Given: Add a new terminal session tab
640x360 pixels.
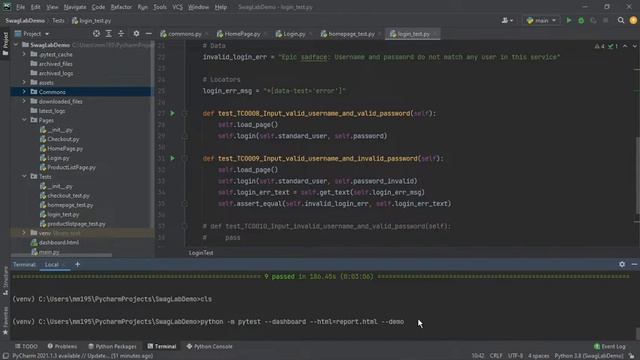Looking at the screenshot, I should [x=78, y=264].
